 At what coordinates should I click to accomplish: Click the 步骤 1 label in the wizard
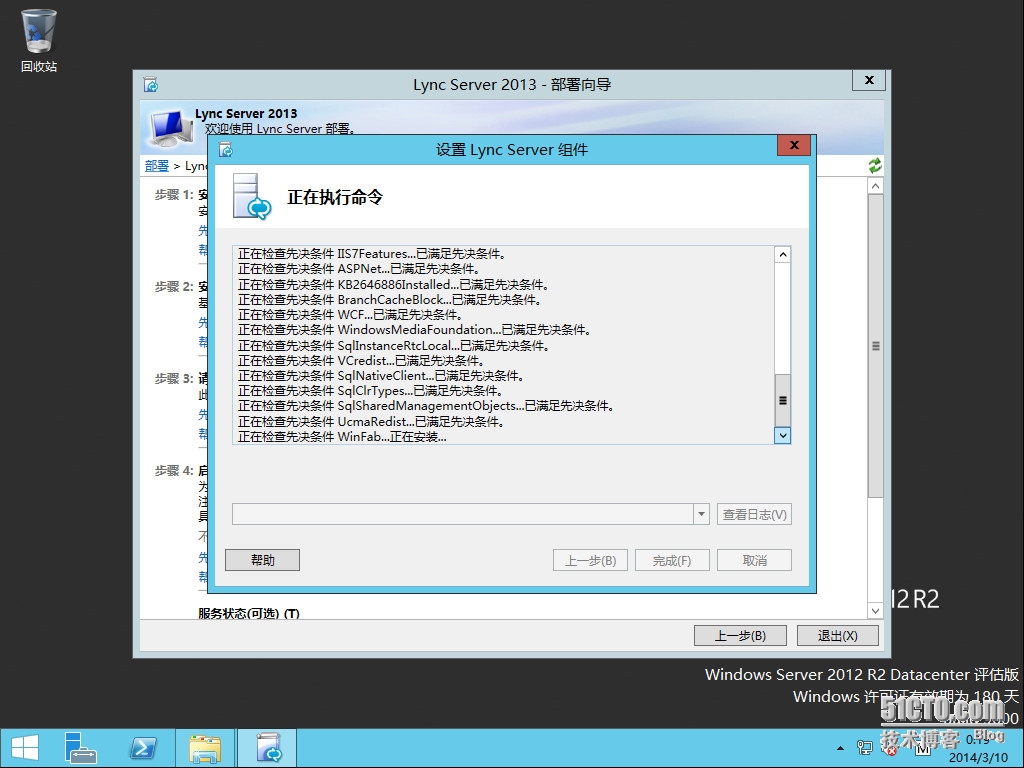[x=174, y=195]
